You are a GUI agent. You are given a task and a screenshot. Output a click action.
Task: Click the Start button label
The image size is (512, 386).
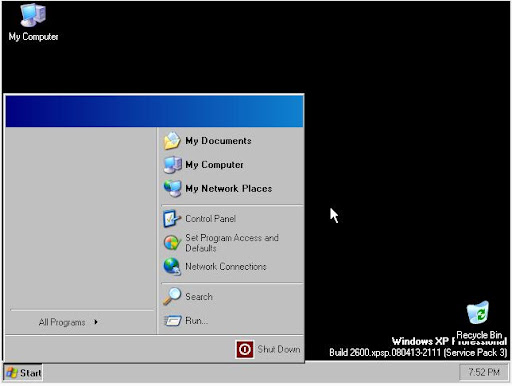(31, 373)
